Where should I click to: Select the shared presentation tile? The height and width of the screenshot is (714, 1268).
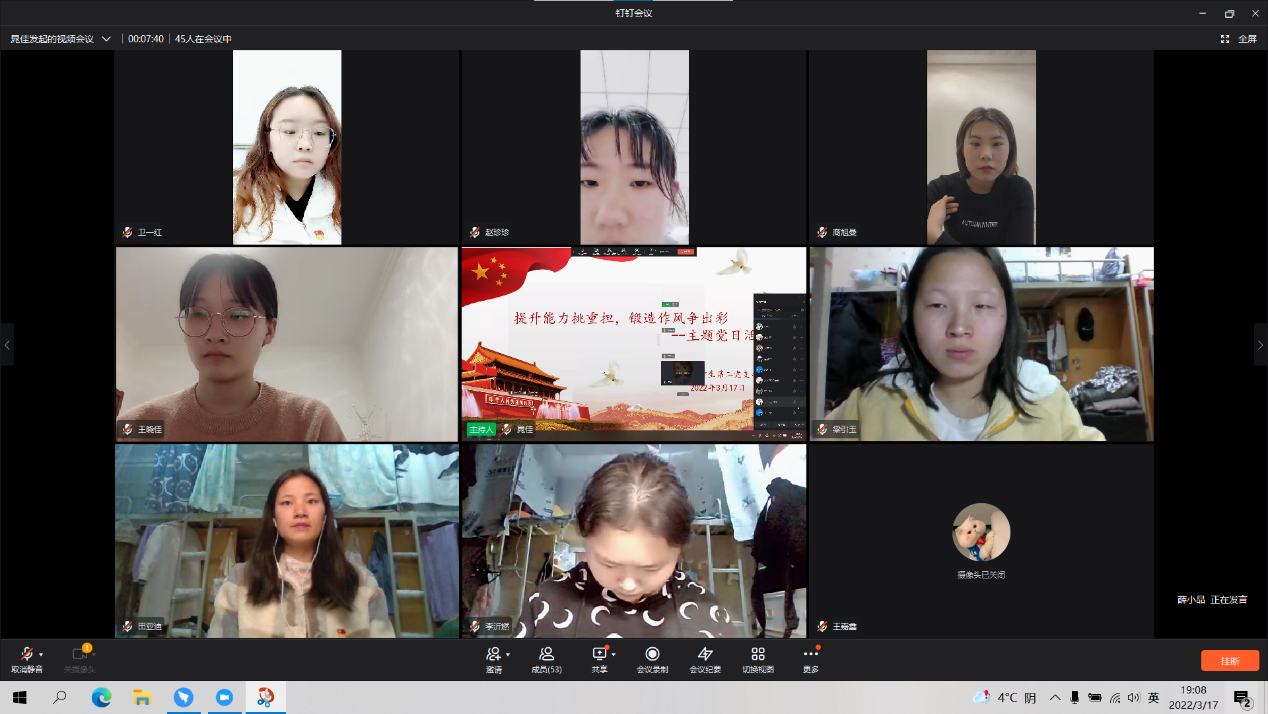tap(633, 343)
